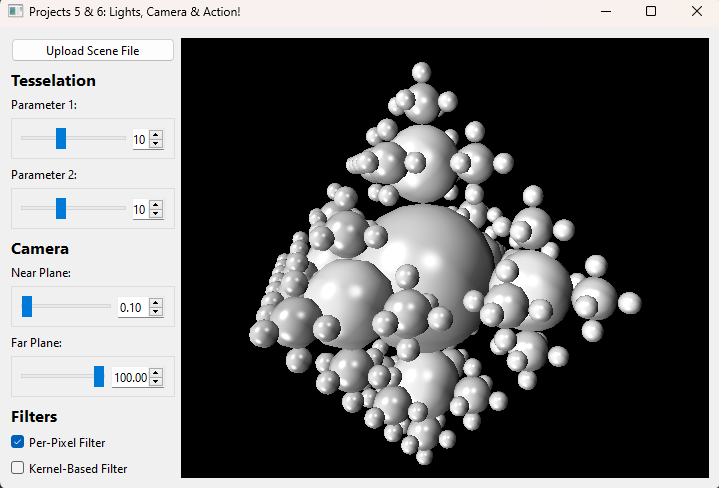The image size is (719, 488).
Task: Click the Filters section heading
Action: pyautogui.click(x=34, y=416)
